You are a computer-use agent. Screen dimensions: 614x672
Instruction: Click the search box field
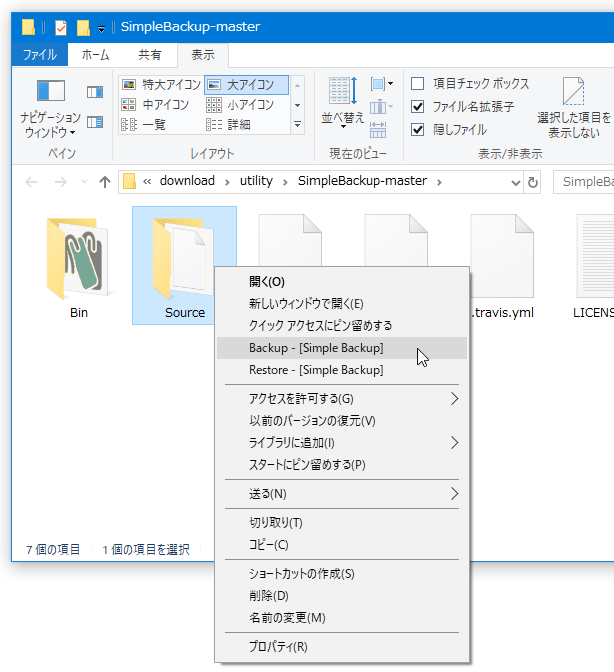[x=584, y=182]
